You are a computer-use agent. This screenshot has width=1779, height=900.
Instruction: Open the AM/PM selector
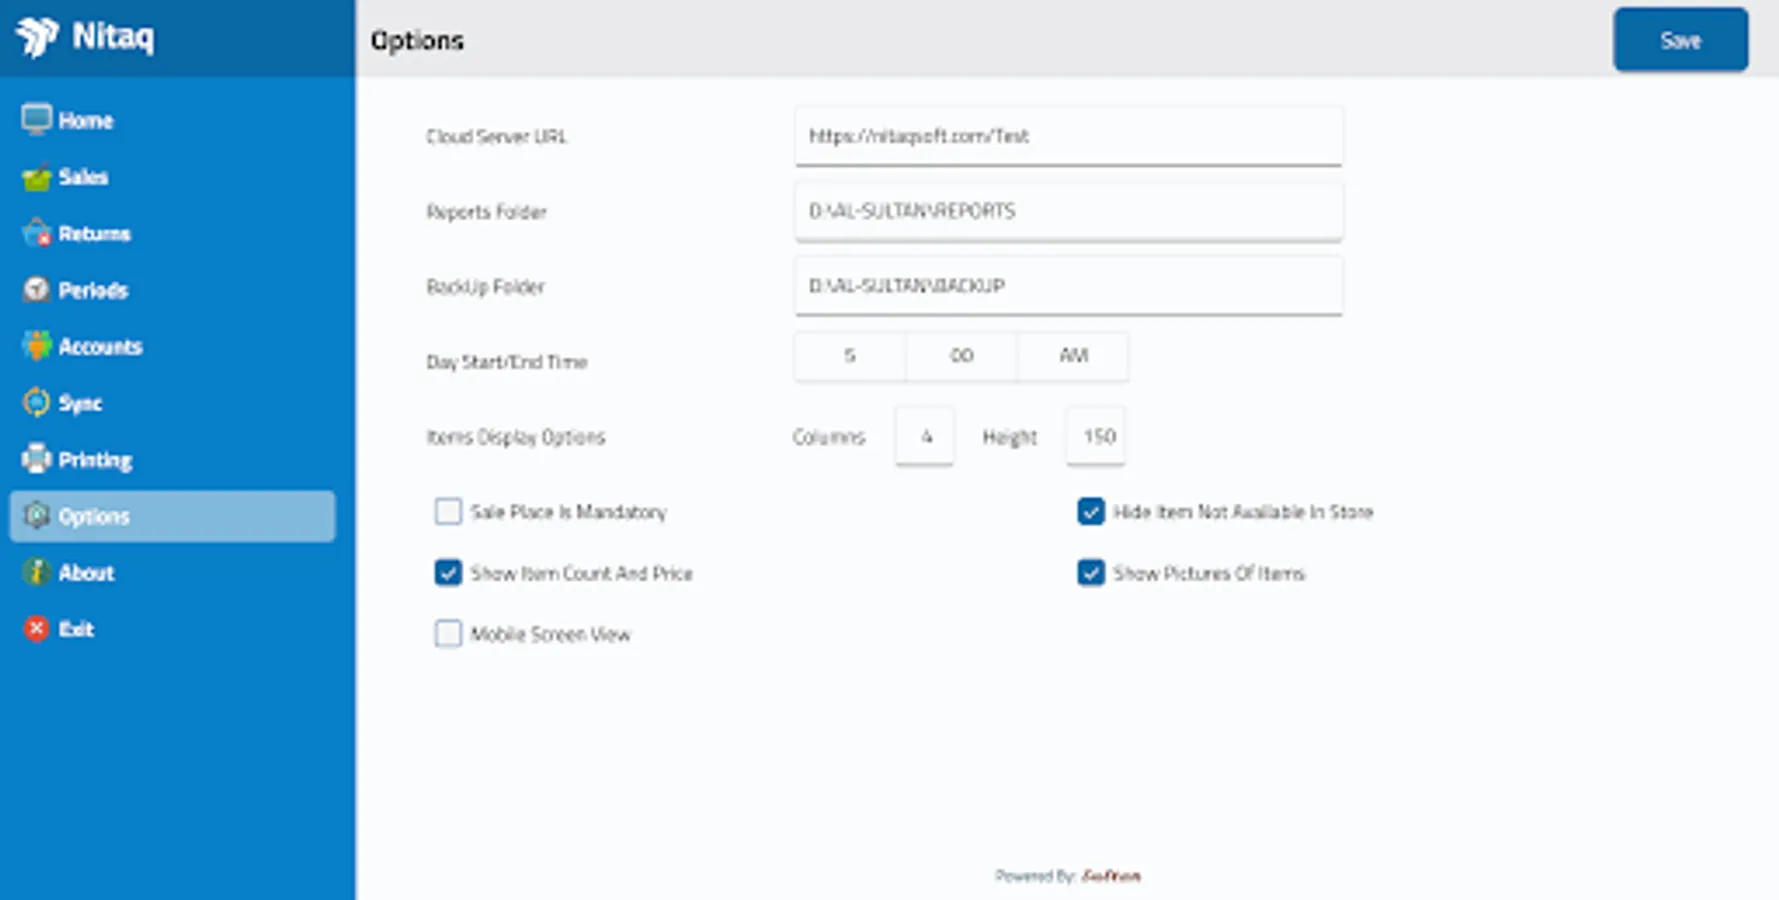pos(1072,356)
